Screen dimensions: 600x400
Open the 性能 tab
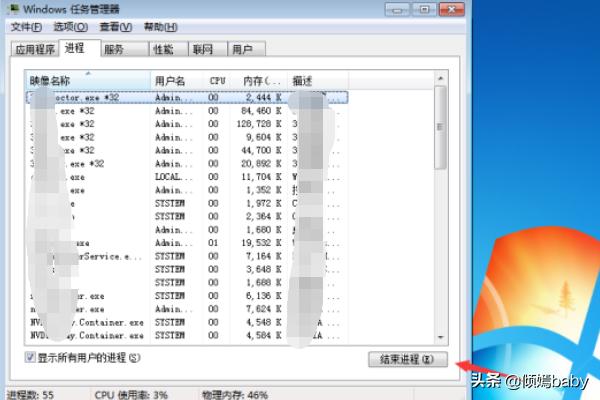pyautogui.click(x=168, y=49)
